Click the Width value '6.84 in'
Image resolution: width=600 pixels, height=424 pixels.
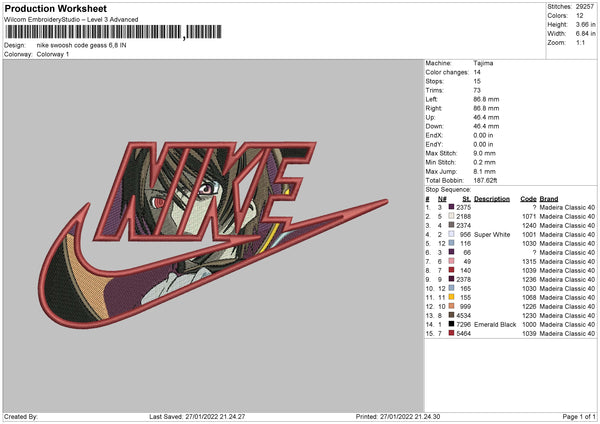pyautogui.click(x=586, y=34)
